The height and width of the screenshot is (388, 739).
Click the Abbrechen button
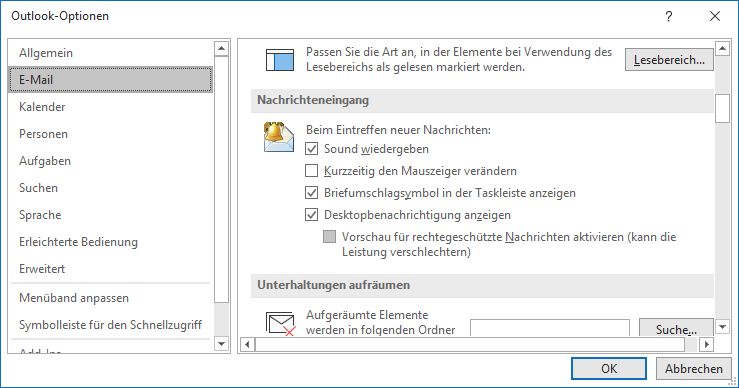(694, 369)
